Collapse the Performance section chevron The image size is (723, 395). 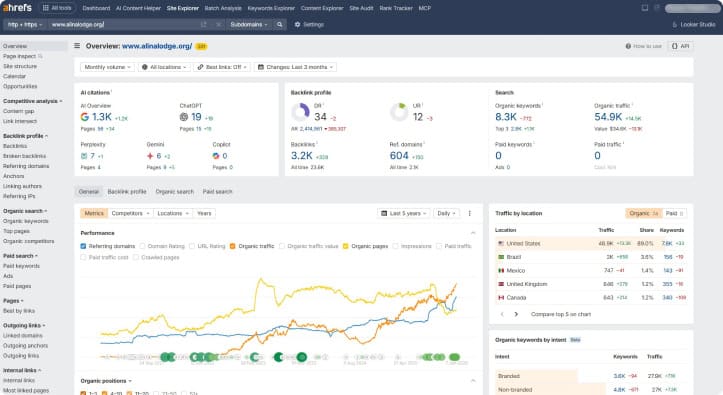pyautogui.click(x=473, y=233)
